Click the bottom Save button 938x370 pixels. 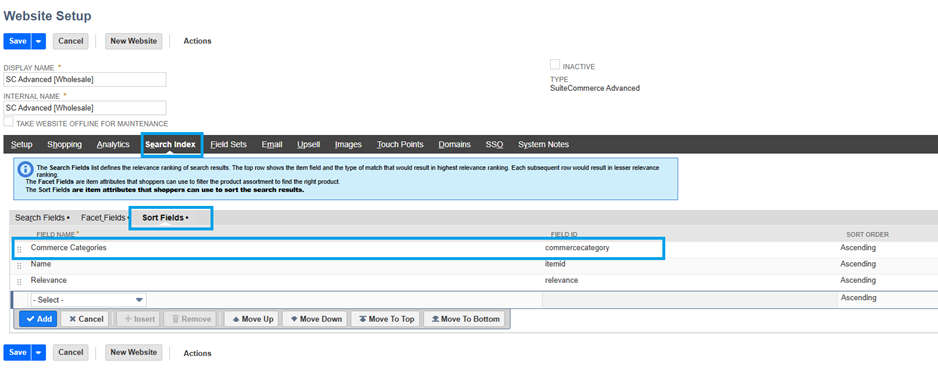tap(17, 352)
